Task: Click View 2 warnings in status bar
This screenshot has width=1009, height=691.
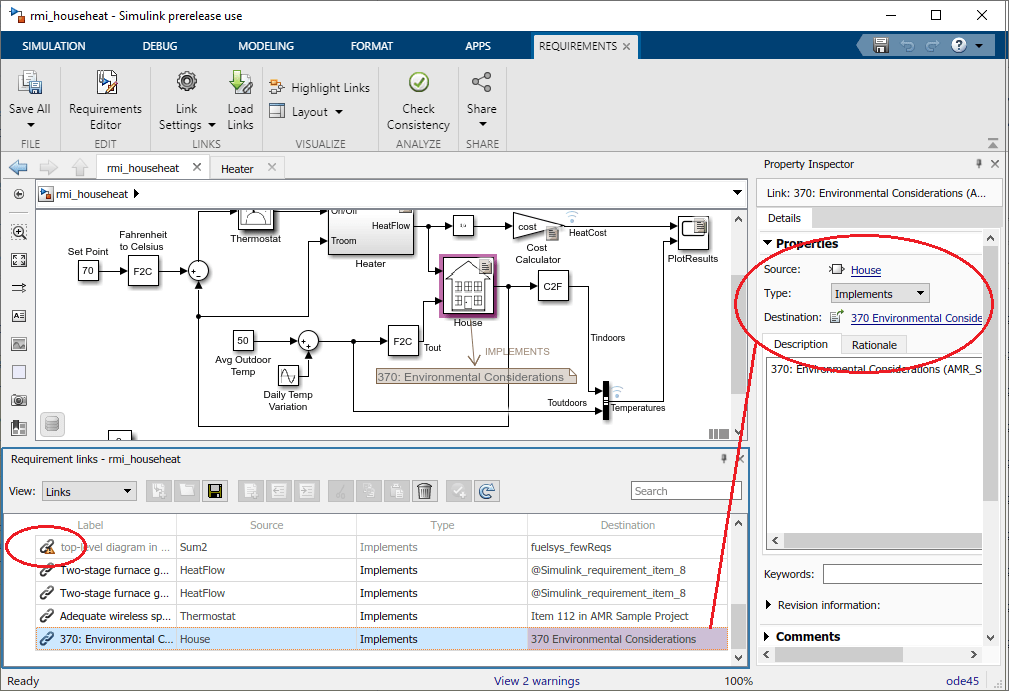Action: [x=537, y=681]
